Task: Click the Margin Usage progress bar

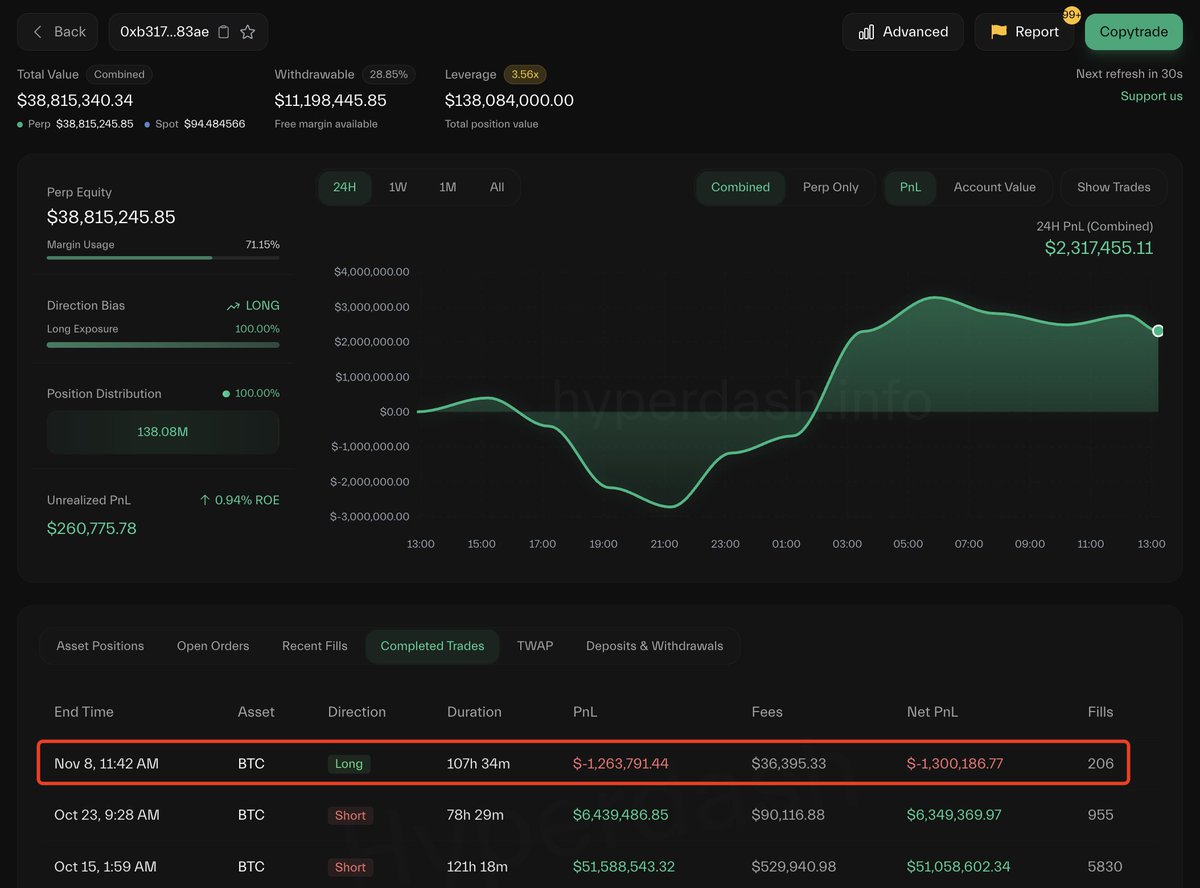Action: 163,258
